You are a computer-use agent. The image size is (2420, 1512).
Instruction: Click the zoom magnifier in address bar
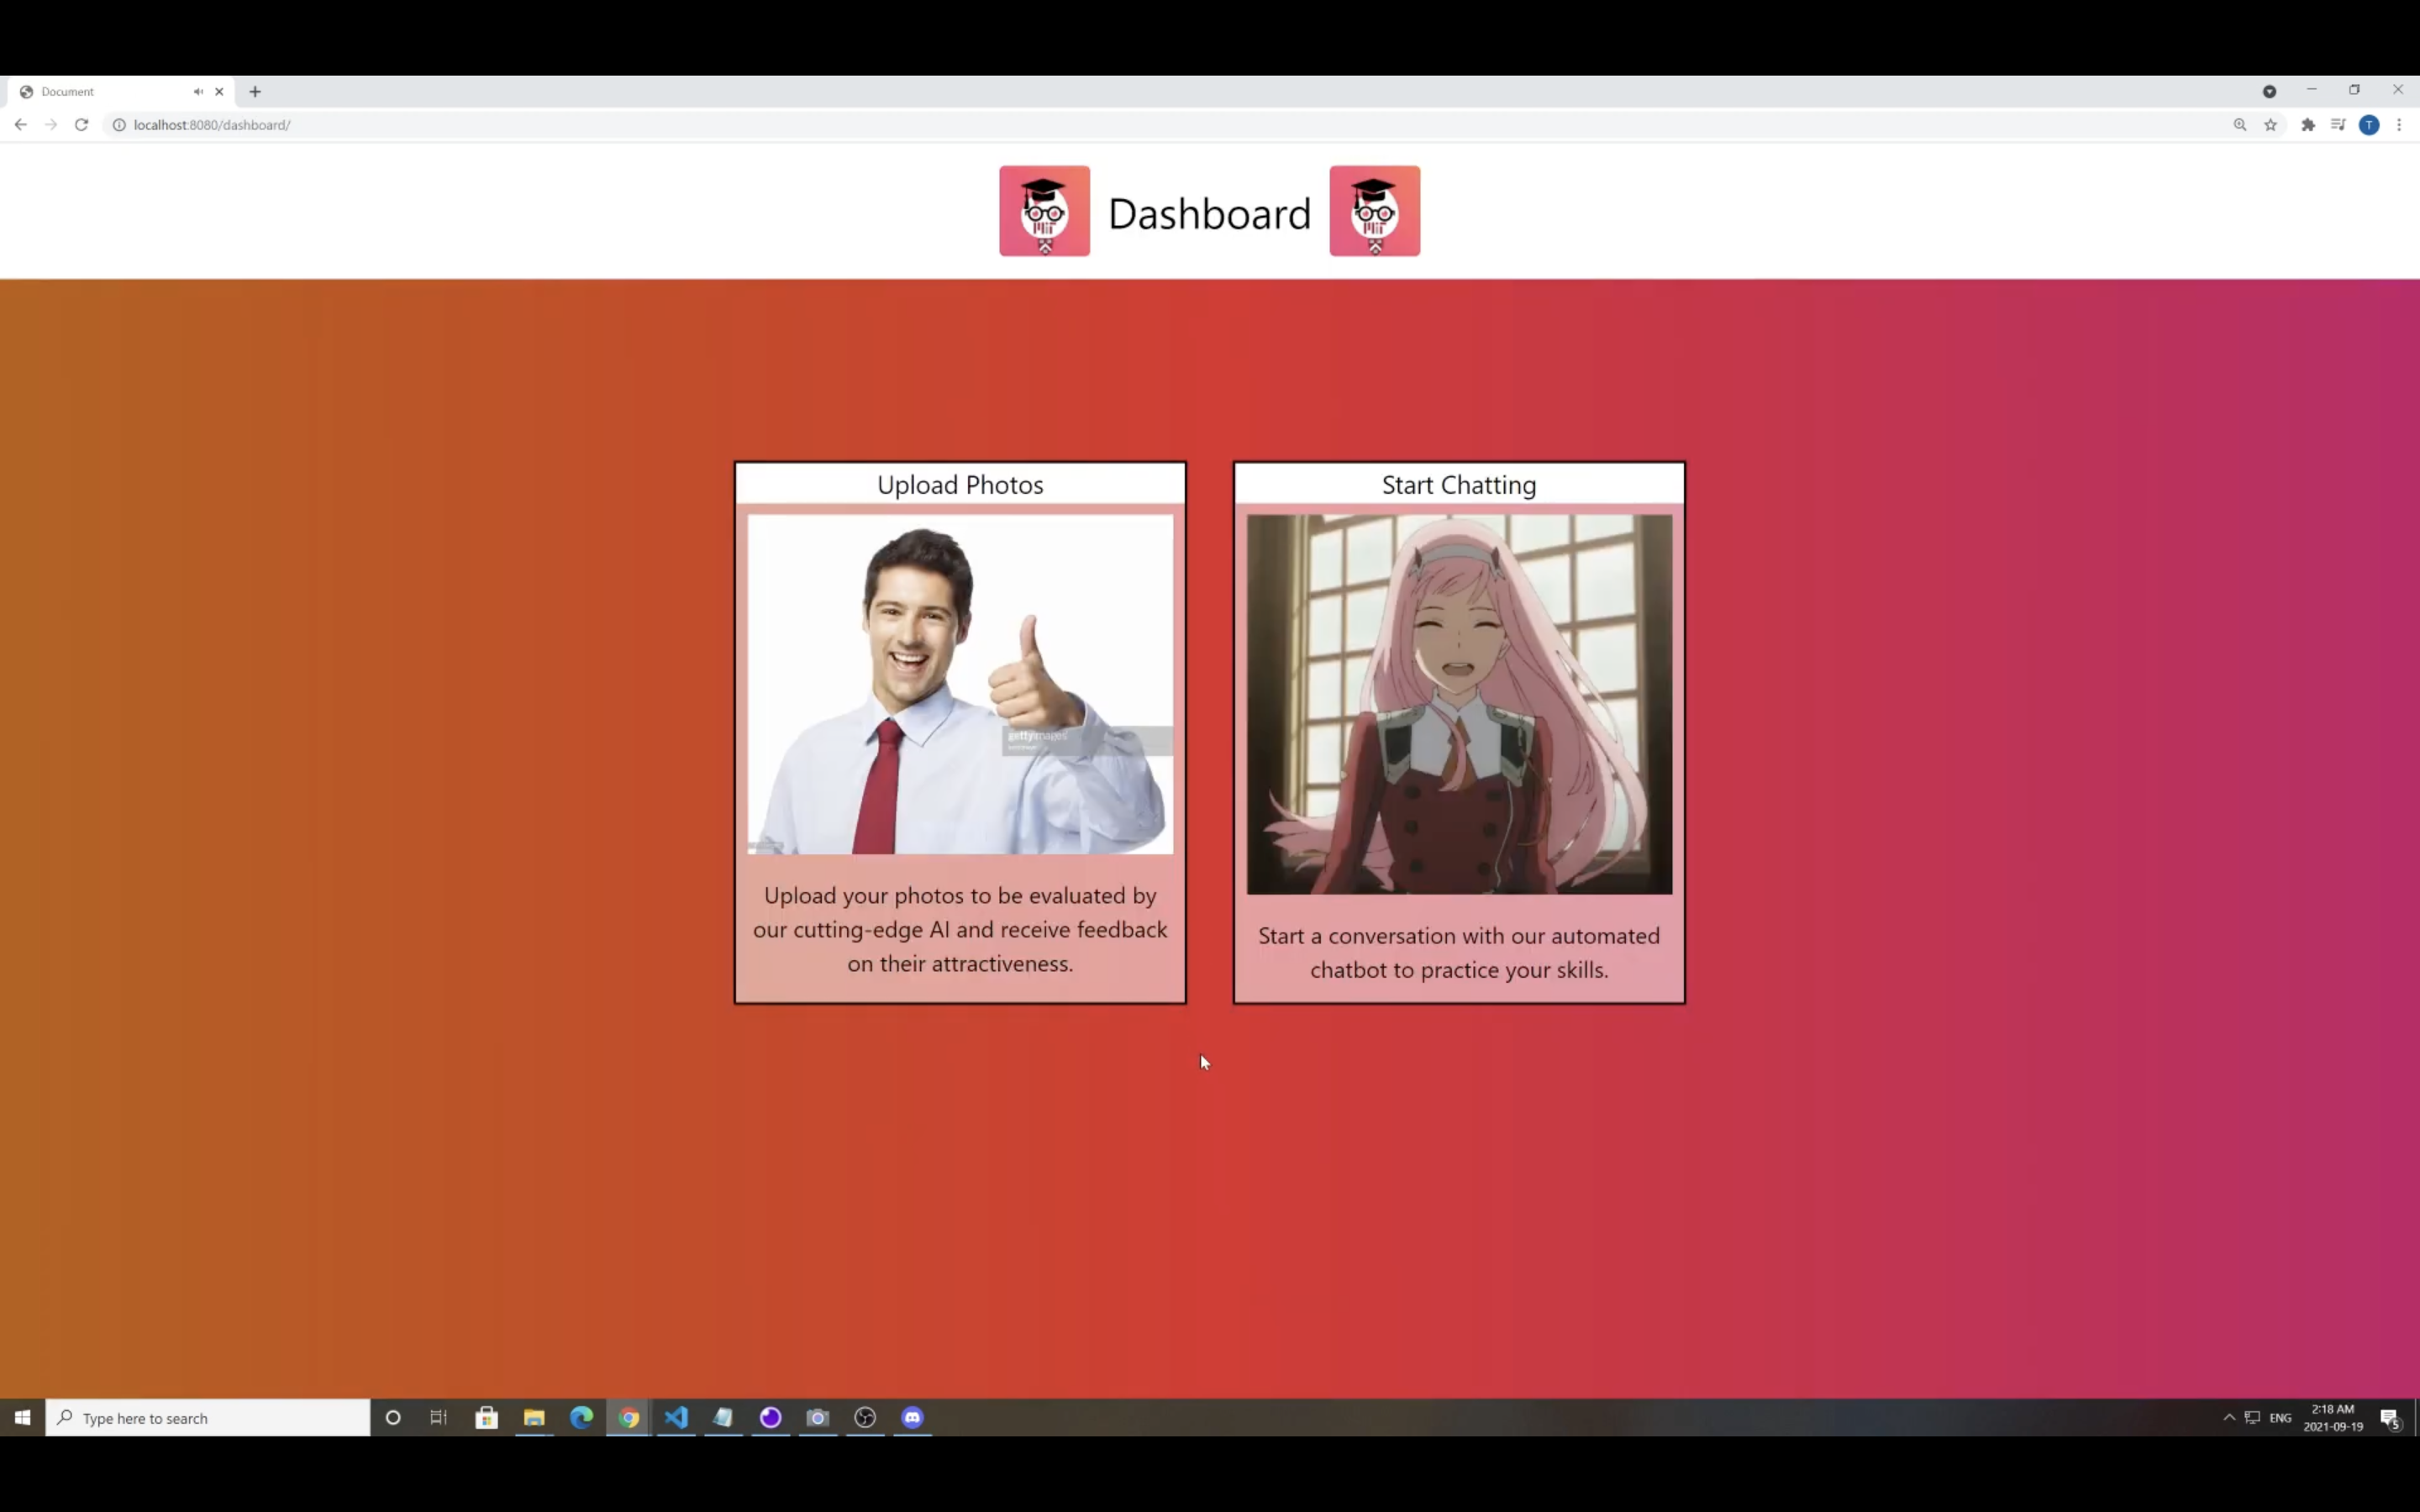(2240, 125)
